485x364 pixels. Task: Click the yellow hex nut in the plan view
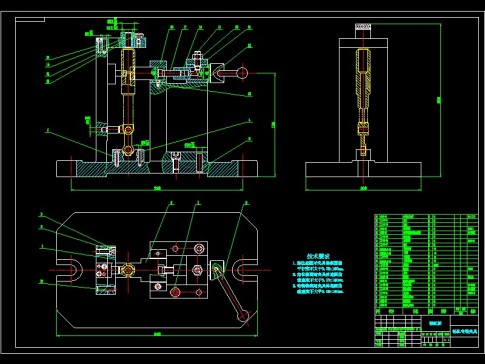(128, 269)
